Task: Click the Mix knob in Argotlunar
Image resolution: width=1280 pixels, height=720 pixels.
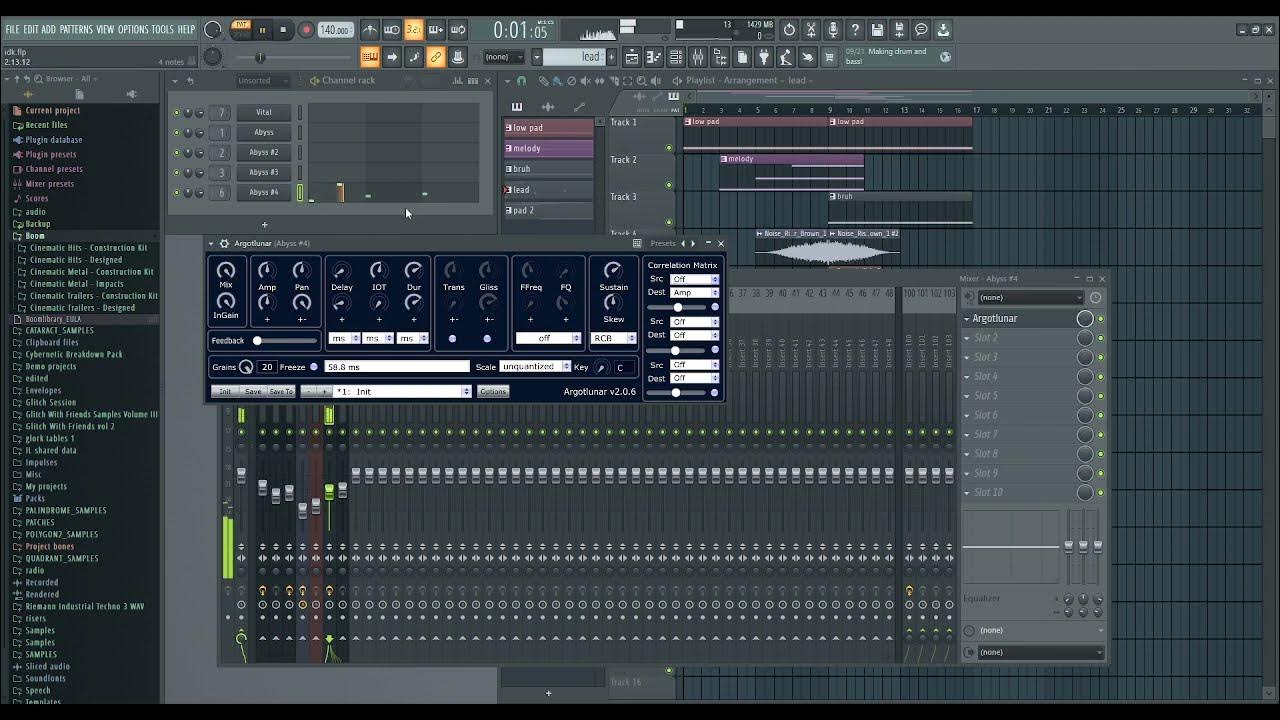Action: pos(226,270)
